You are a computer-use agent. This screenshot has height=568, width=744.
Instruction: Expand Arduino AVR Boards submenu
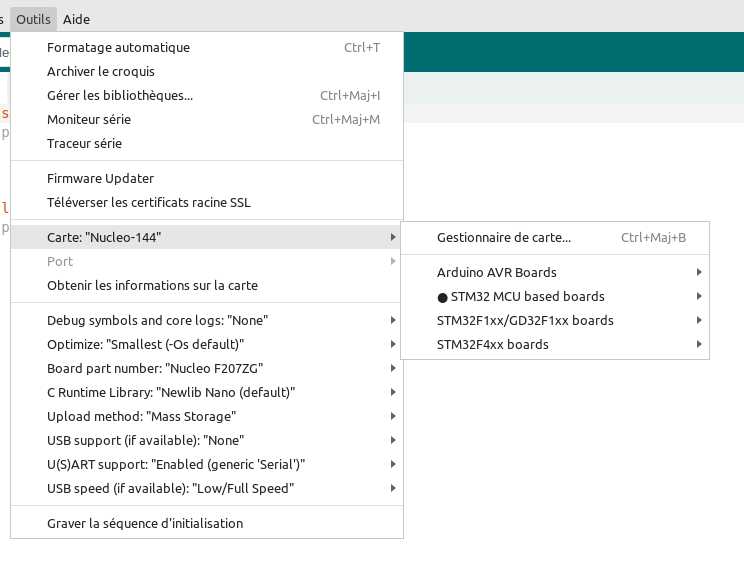(x=497, y=272)
